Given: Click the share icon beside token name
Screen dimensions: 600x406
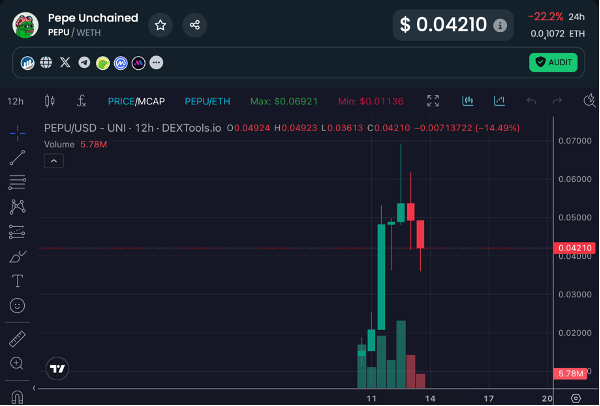Looking at the screenshot, I should pos(195,25).
